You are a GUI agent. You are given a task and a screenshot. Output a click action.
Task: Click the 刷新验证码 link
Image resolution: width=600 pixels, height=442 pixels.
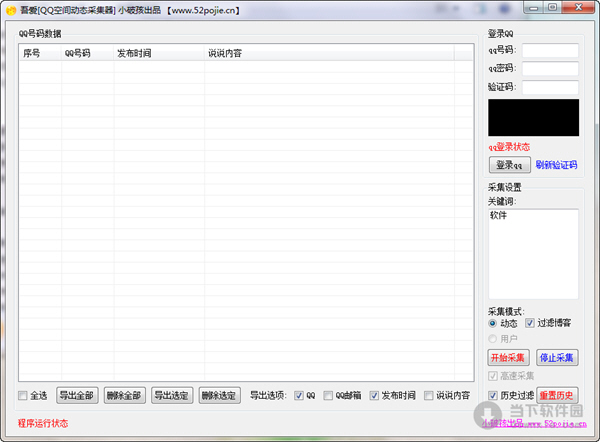click(556, 165)
